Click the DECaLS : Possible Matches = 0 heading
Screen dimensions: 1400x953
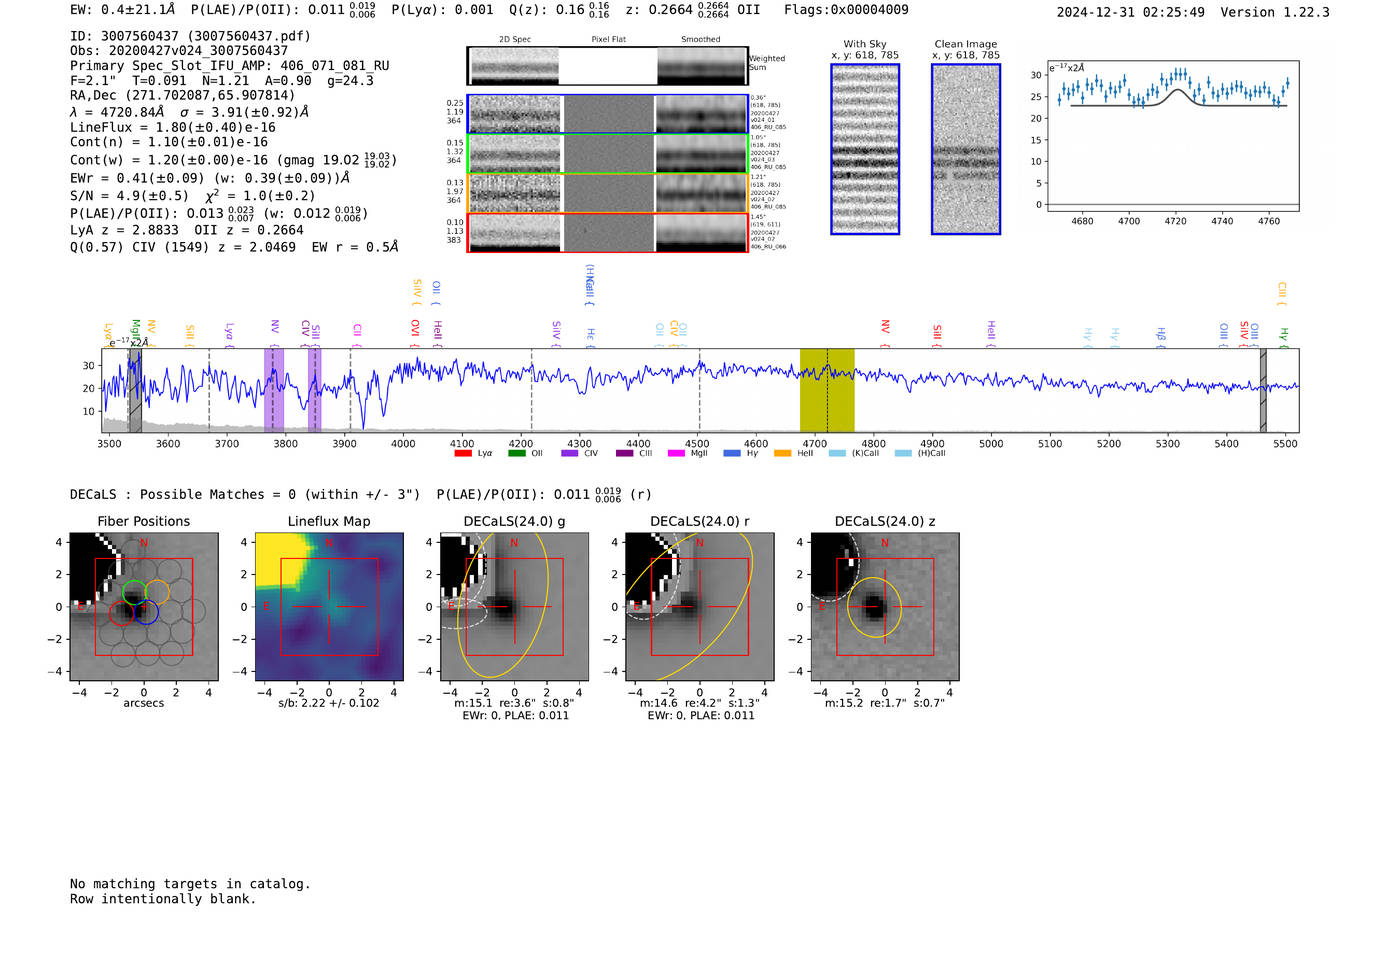click(x=245, y=495)
